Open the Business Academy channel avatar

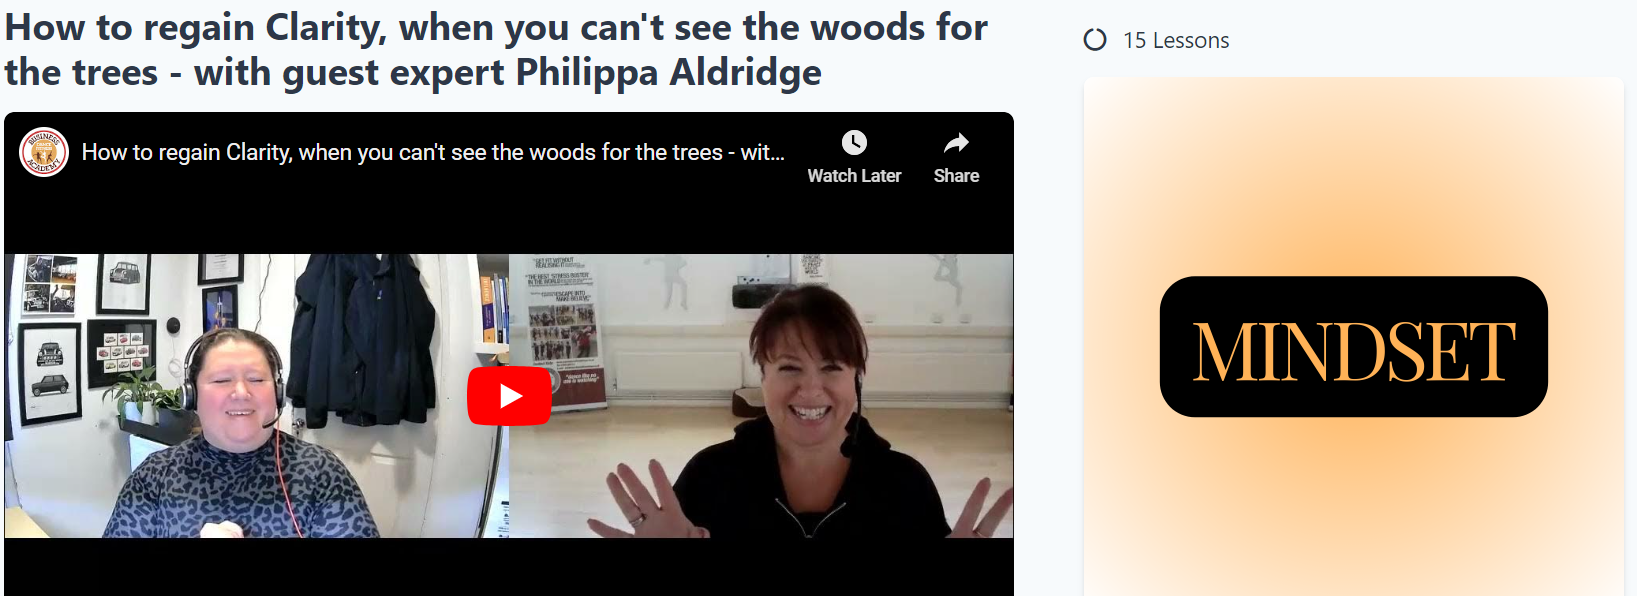coord(44,152)
